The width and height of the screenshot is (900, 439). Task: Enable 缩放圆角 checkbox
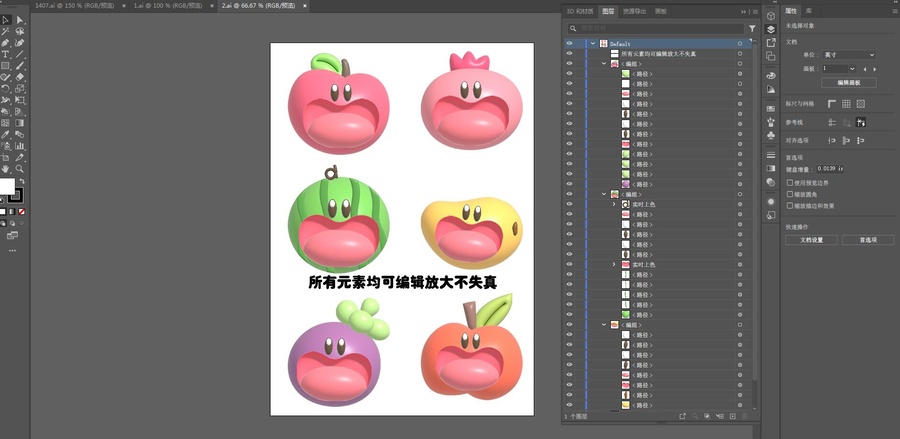[x=790, y=194]
